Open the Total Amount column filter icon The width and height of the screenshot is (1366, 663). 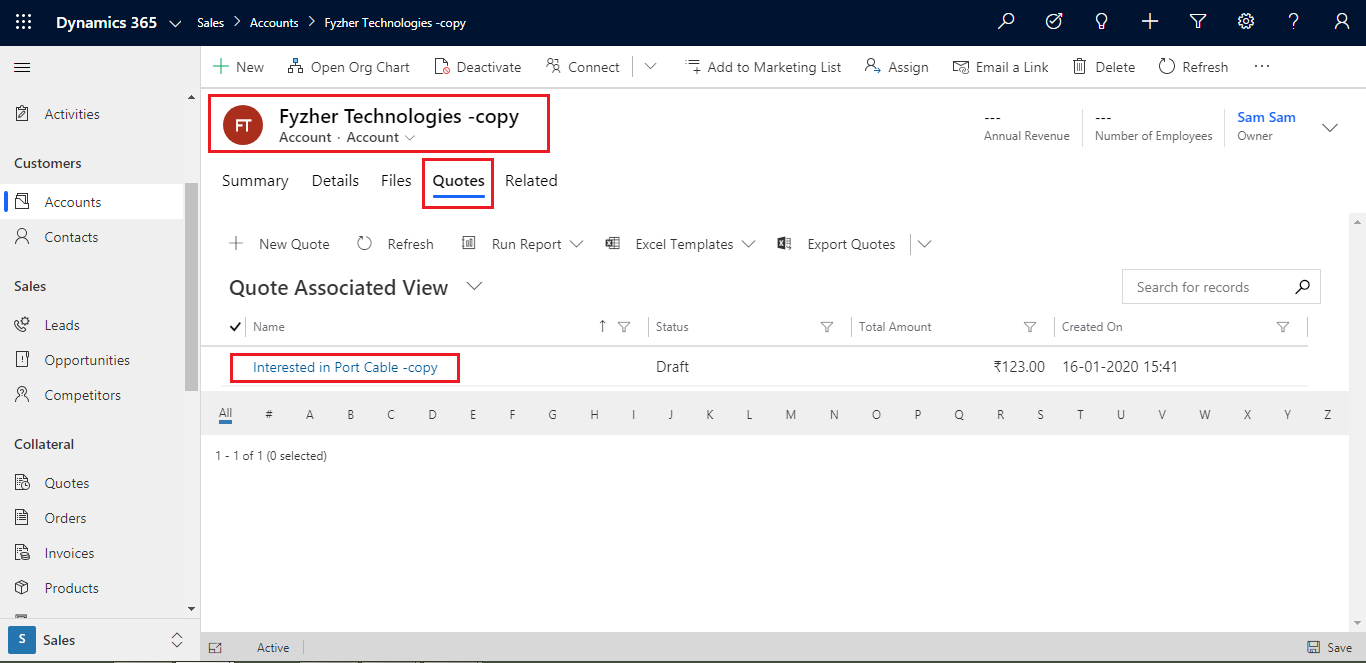click(1030, 327)
